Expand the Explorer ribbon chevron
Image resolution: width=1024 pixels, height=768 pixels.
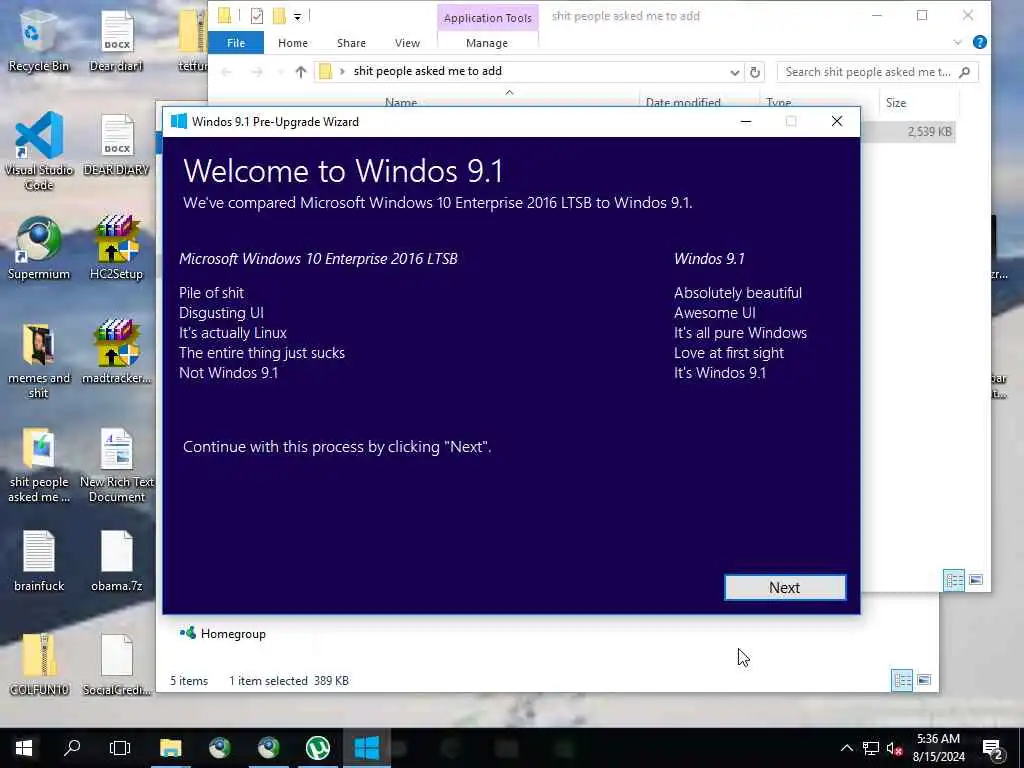[x=958, y=42]
